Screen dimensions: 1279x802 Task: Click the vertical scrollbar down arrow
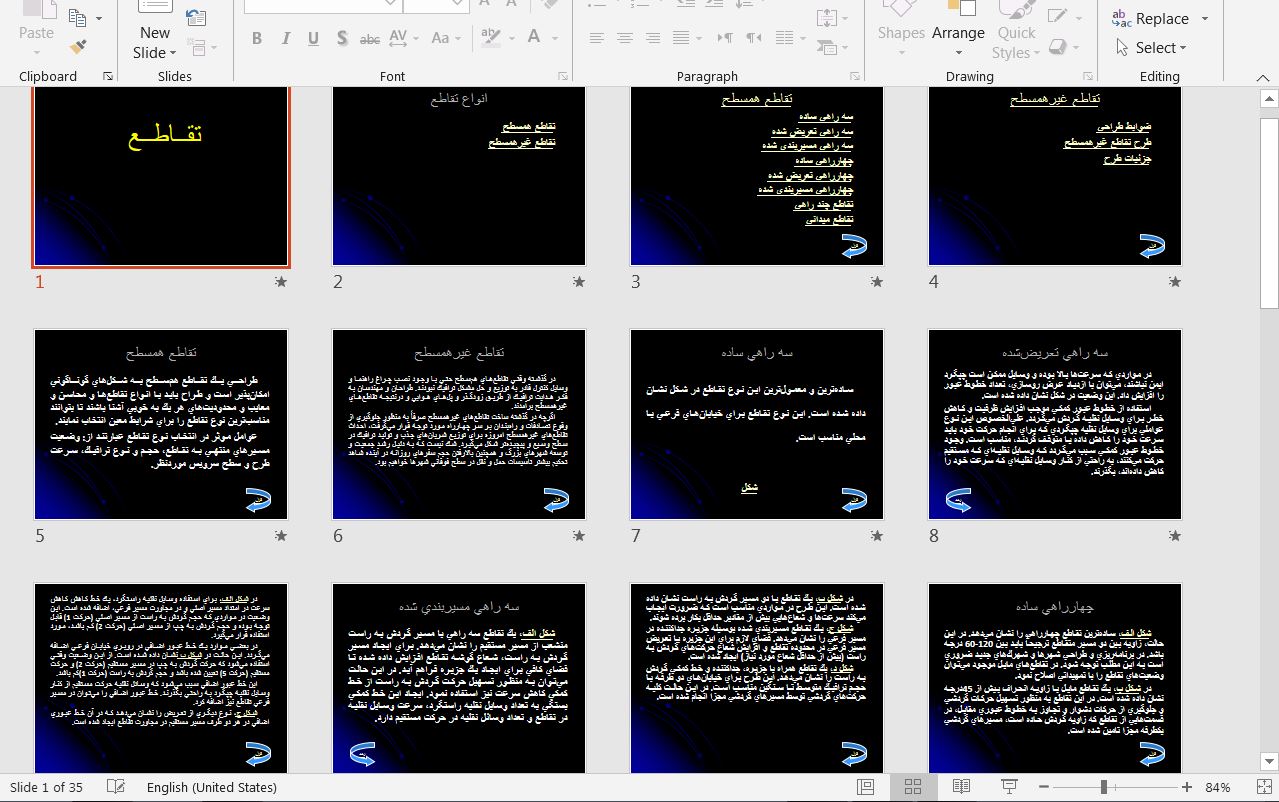pyautogui.click(x=1269, y=762)
